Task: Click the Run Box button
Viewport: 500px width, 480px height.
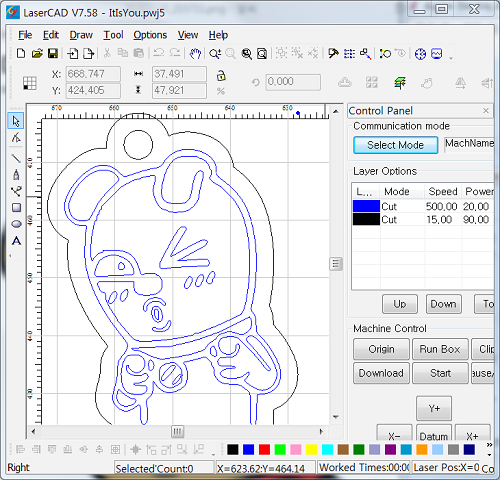Action: pos(440,349)
